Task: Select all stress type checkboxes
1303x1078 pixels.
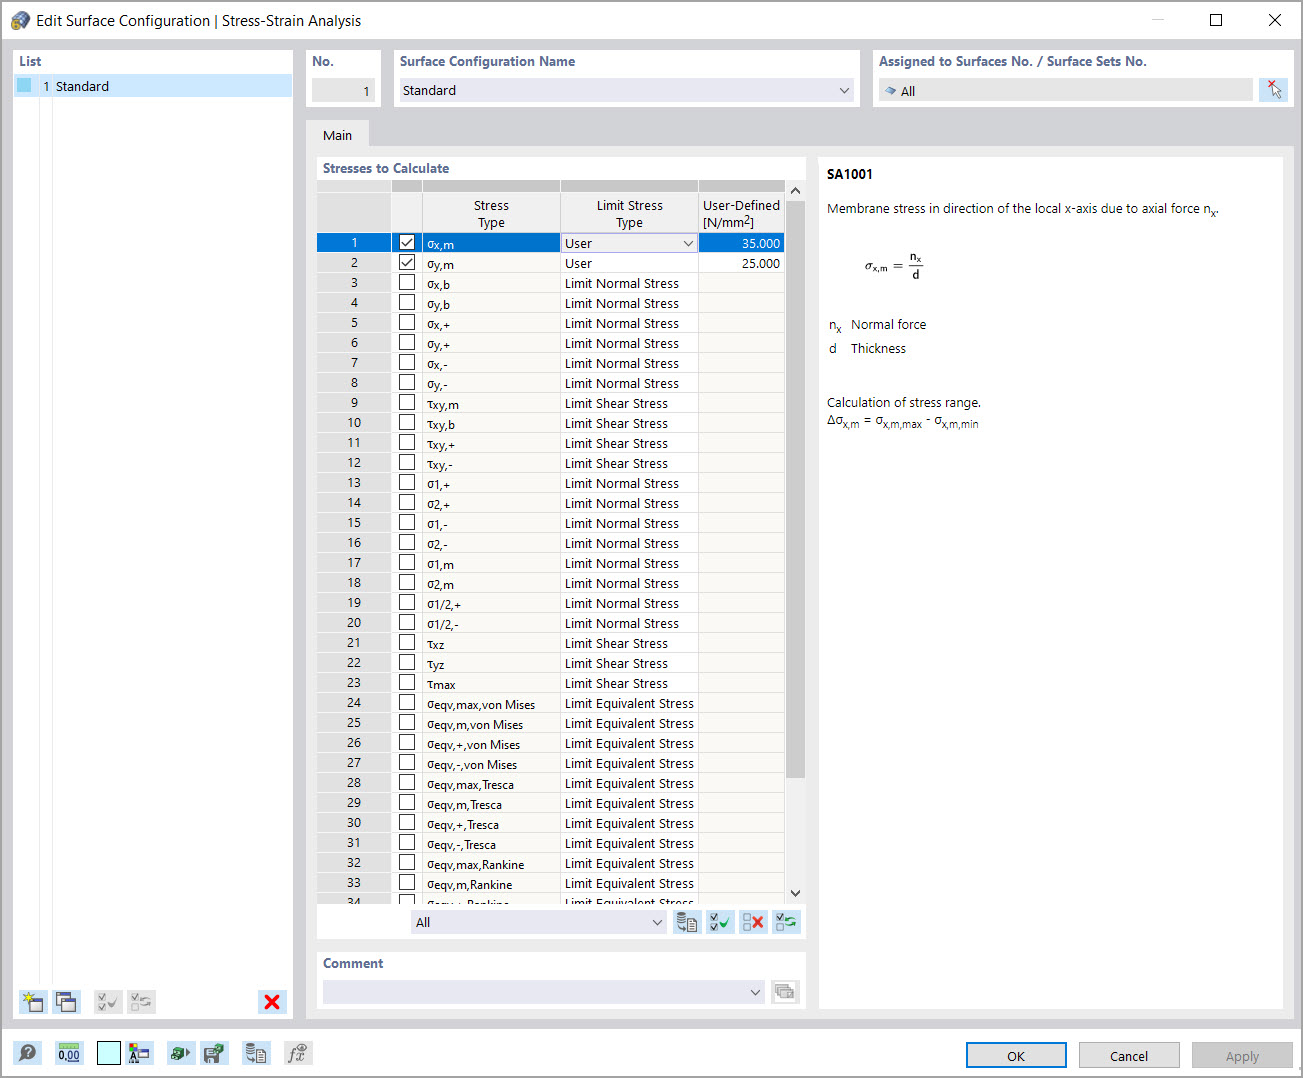Action: click(x=719, y=921)
